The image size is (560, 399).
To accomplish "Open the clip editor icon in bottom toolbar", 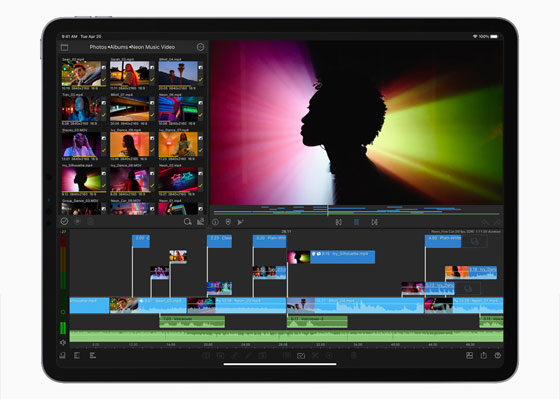I will (x=301, y=356).
